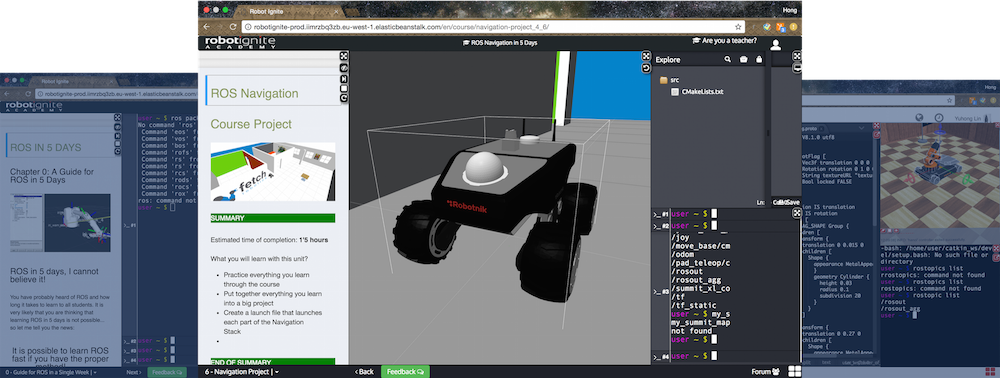Screen dimensions: 1000x378
Task: Open the grid layout icon at bottom right
Action: pos(795,372)
